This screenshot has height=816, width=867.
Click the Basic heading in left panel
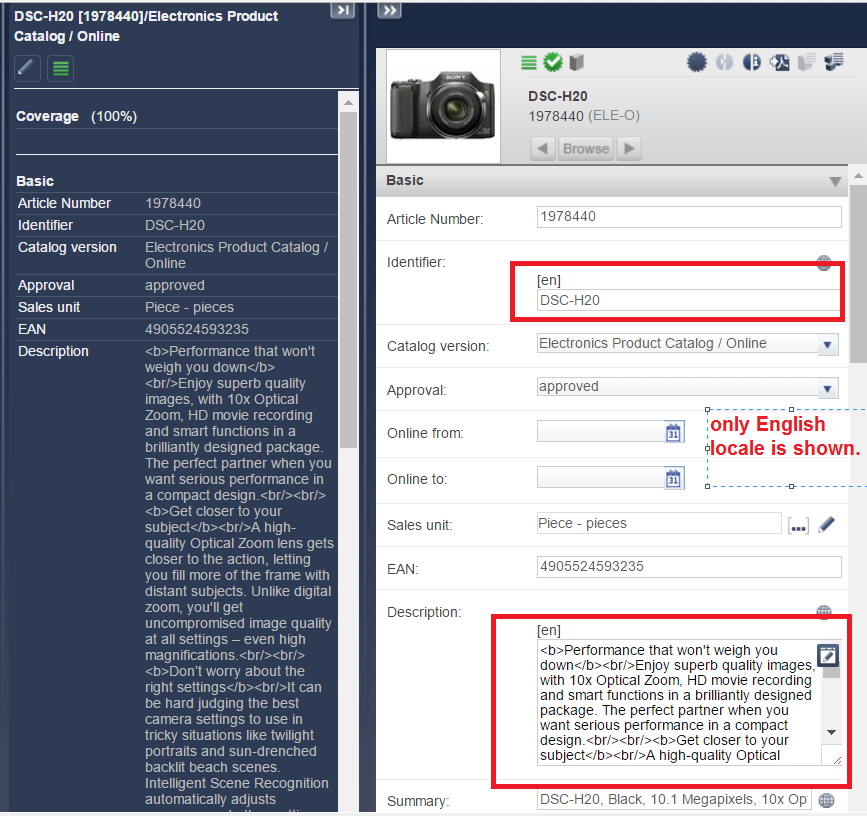35,181
